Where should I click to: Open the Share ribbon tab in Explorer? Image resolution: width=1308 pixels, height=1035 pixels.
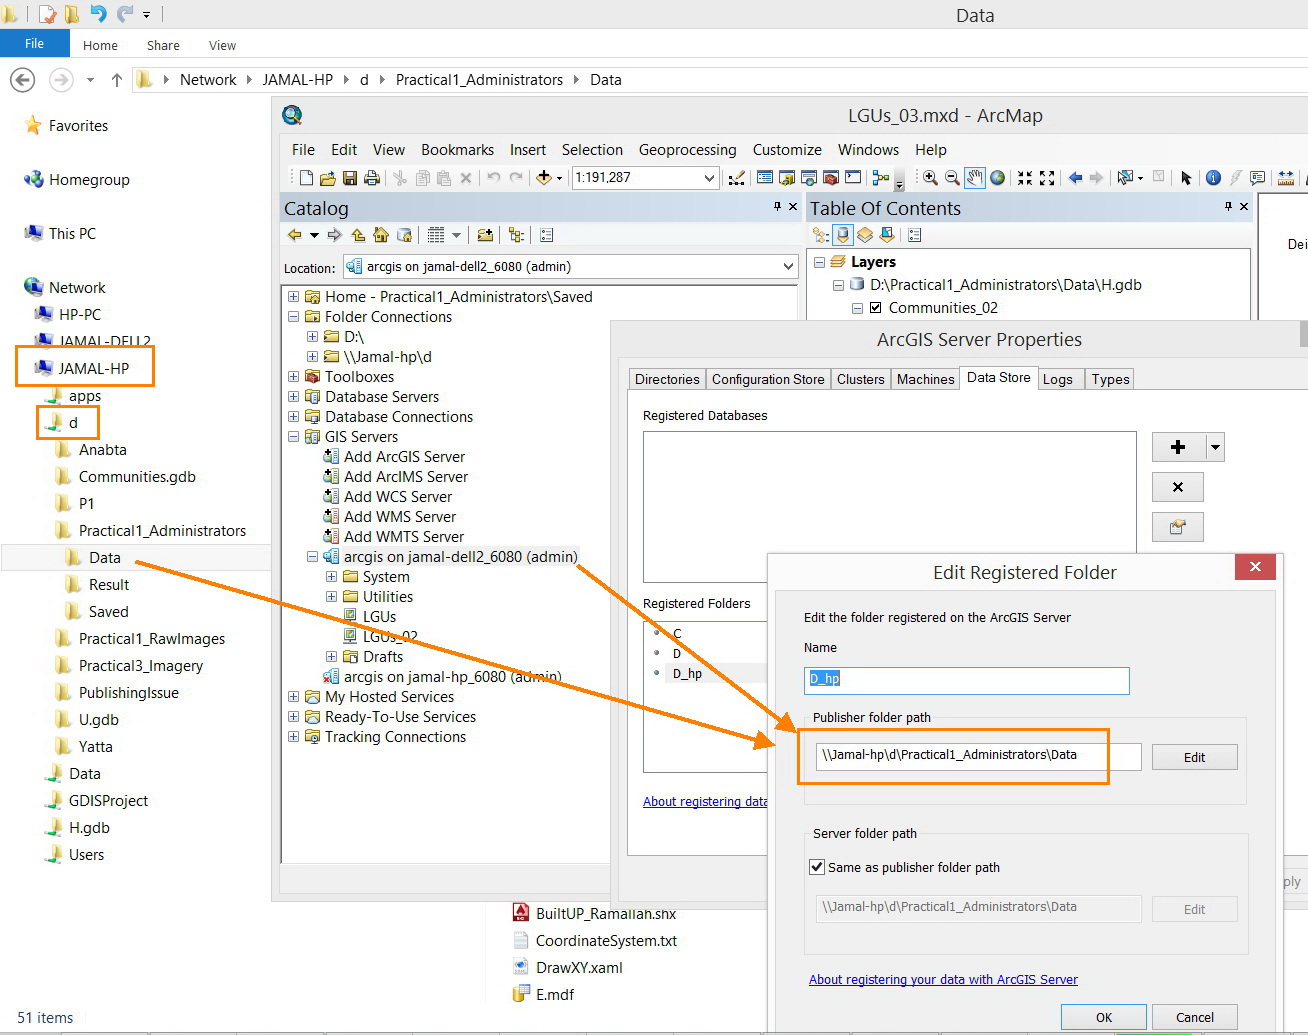(163, 45)
